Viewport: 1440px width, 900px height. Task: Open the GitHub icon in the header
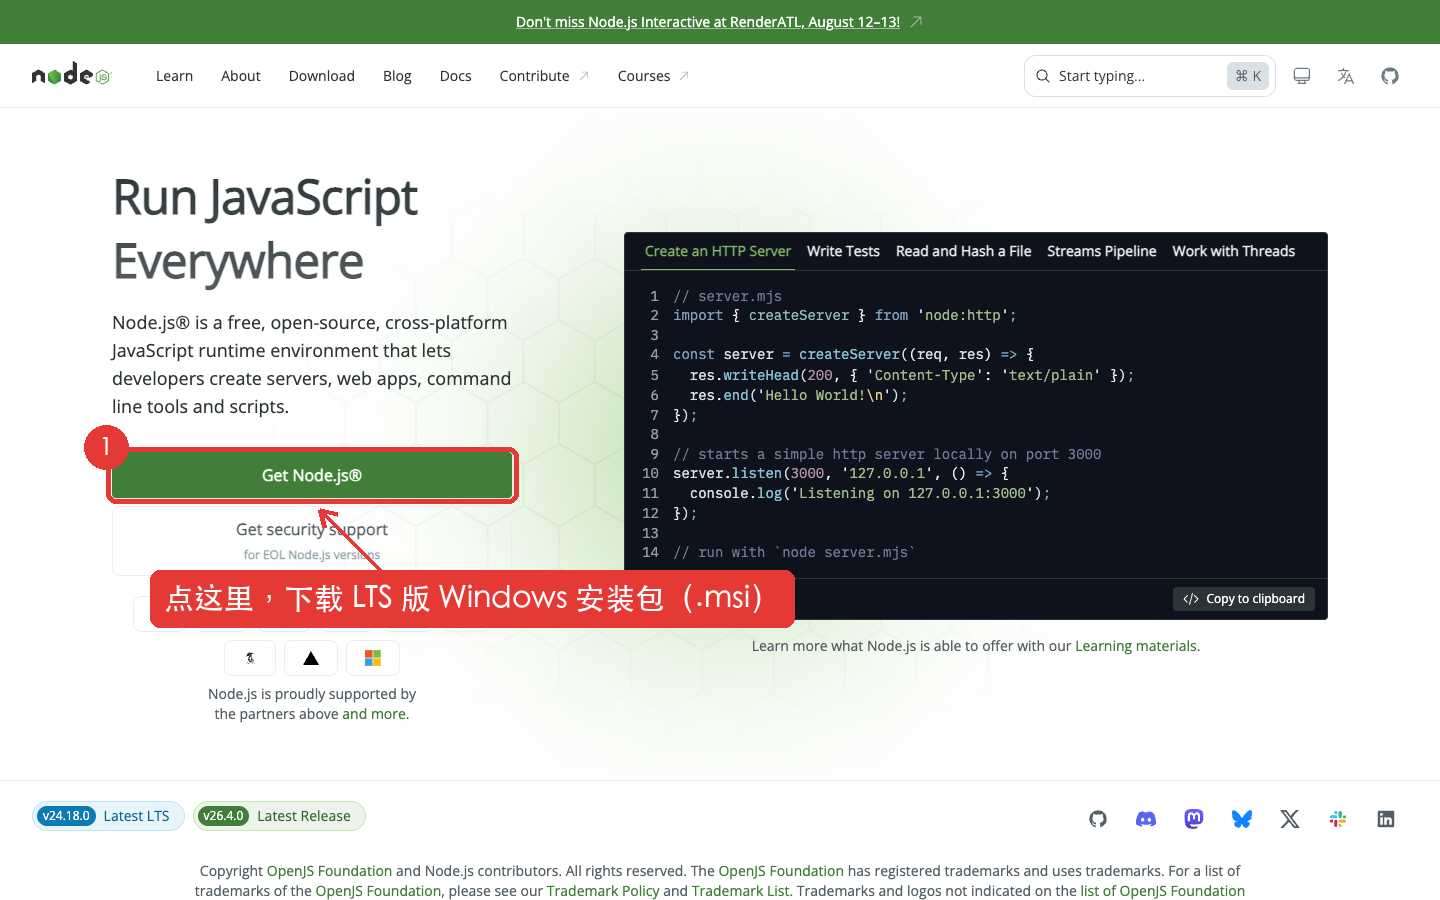(1389, 76)
